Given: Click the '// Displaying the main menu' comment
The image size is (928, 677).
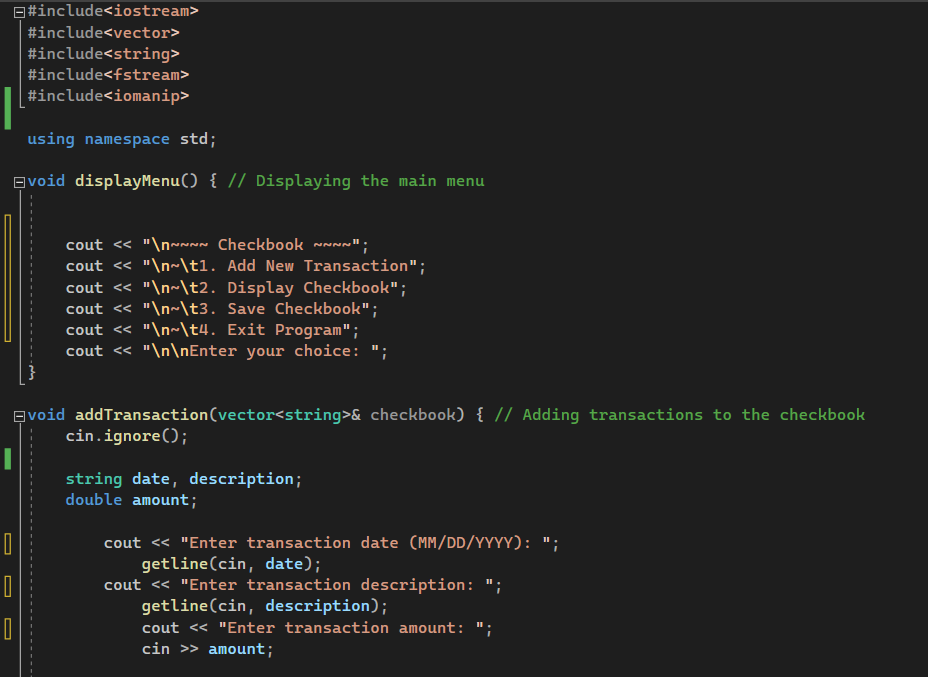Looking at the screenshot, I should (356, 180).
